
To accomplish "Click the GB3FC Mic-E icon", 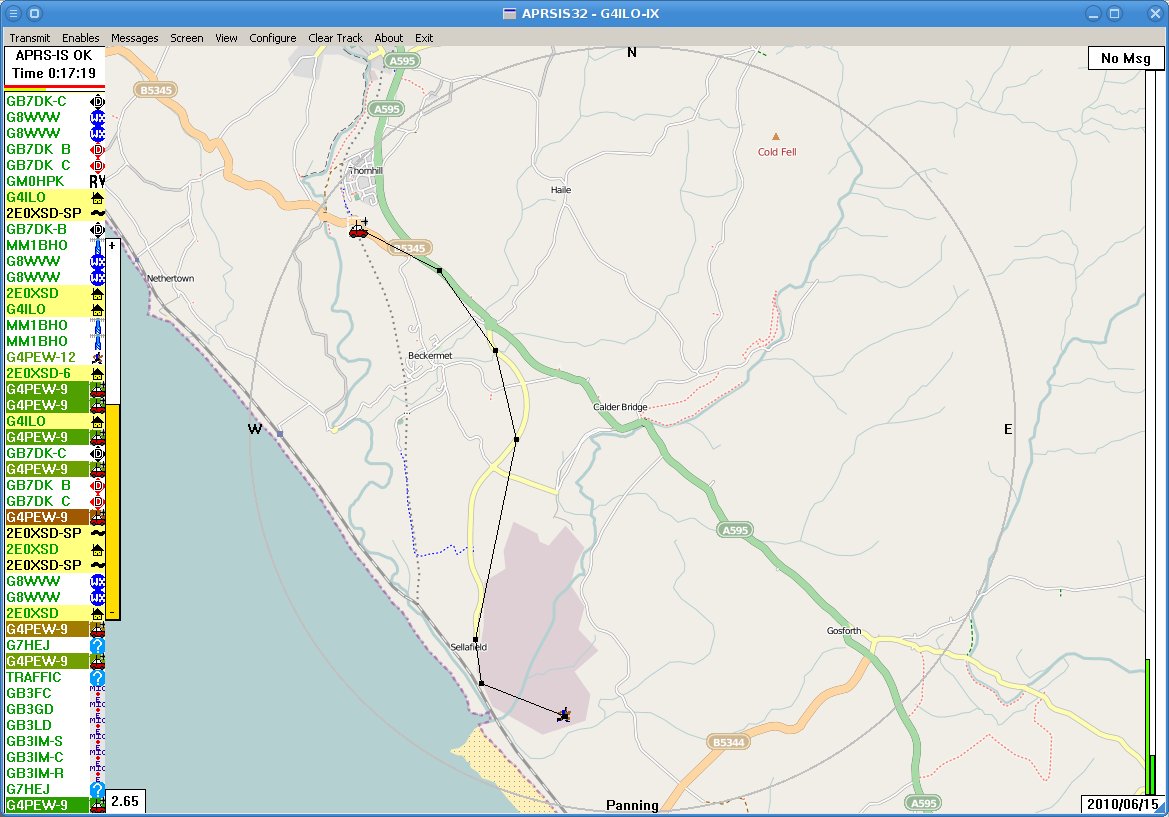I will click(x=96, y=694).
